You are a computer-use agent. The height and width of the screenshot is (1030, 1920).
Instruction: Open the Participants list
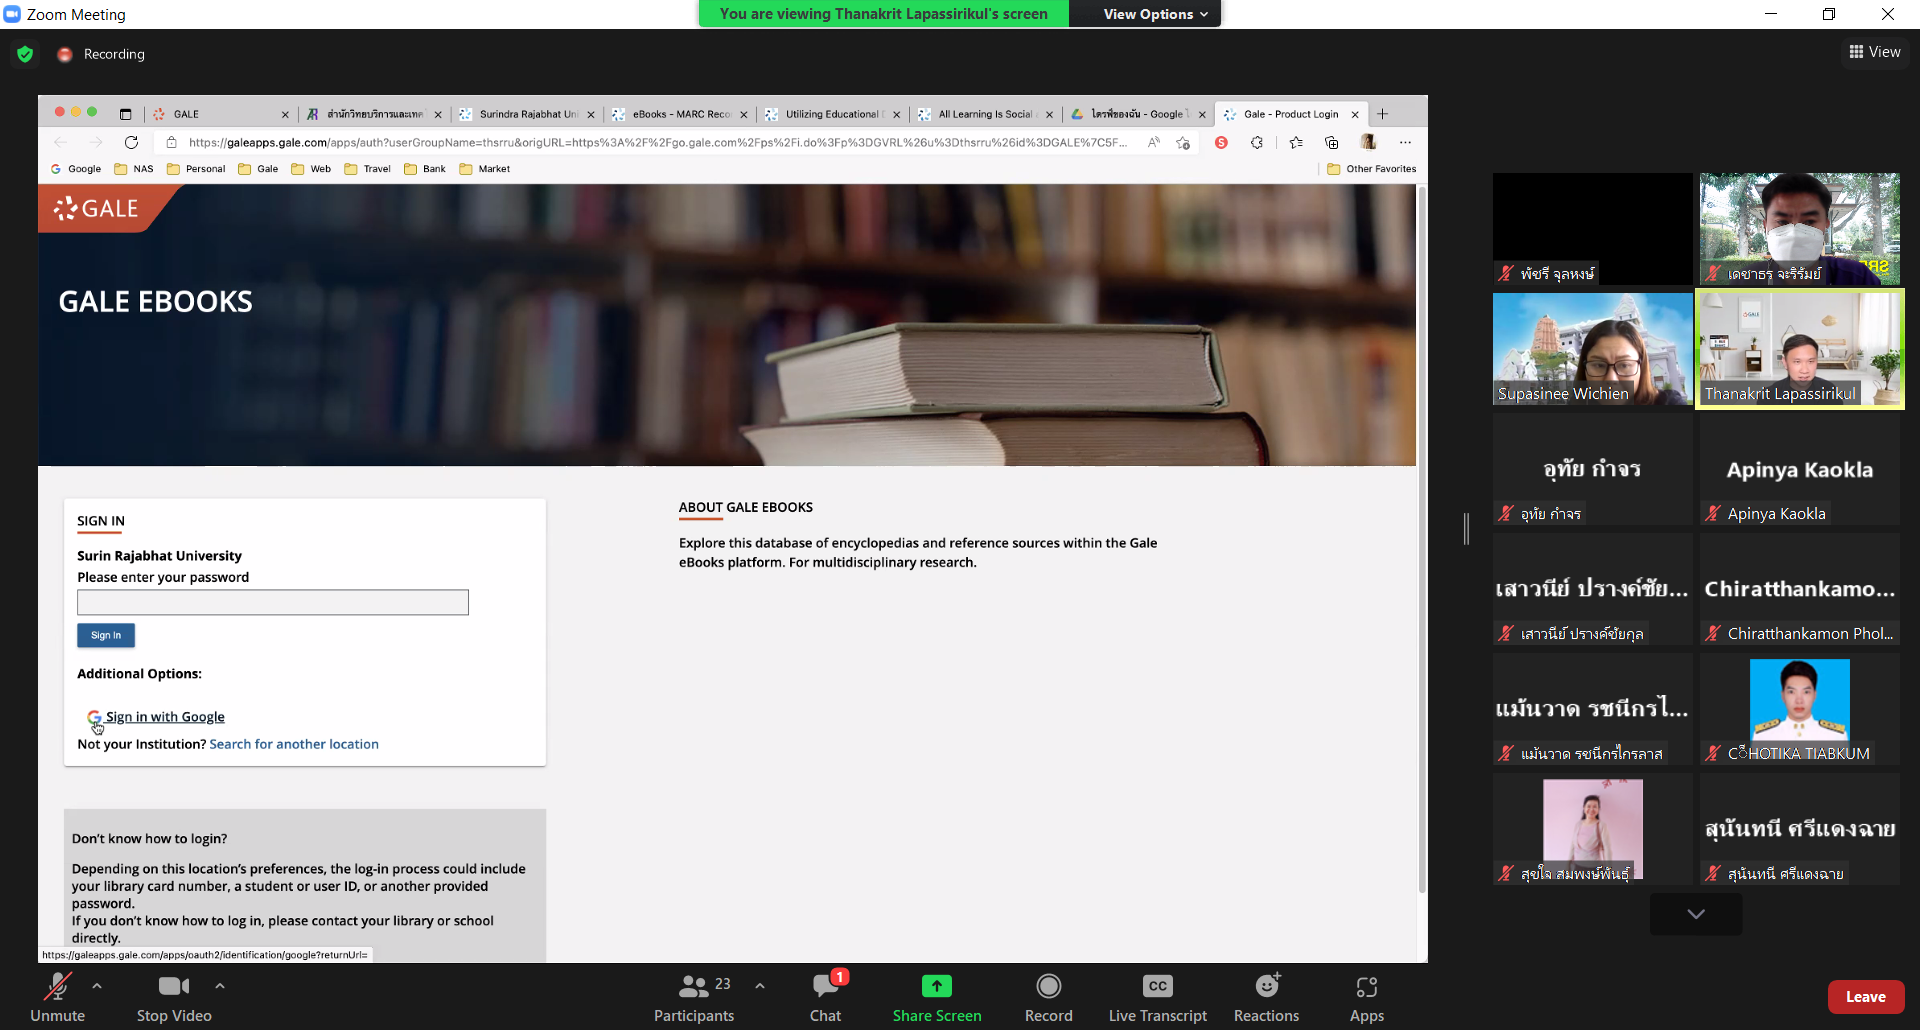pos(694,997)
